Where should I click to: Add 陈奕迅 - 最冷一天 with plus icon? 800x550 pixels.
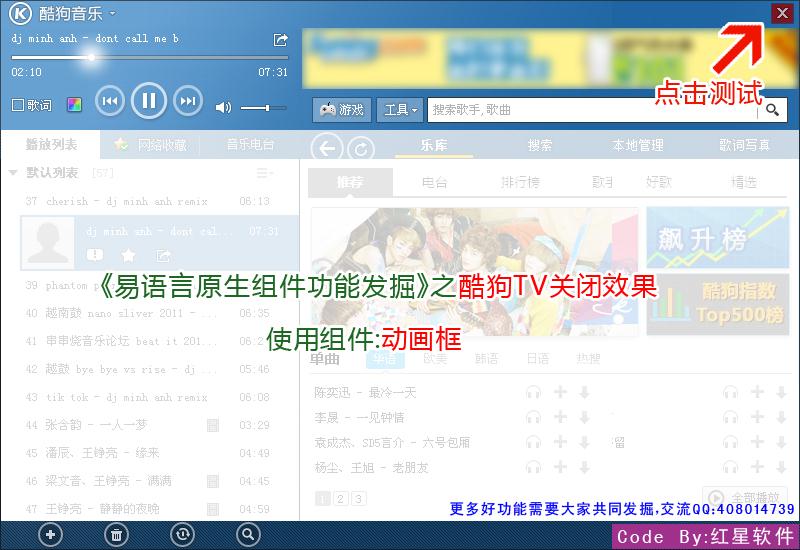pyautogui.click(x=560, y=392)
